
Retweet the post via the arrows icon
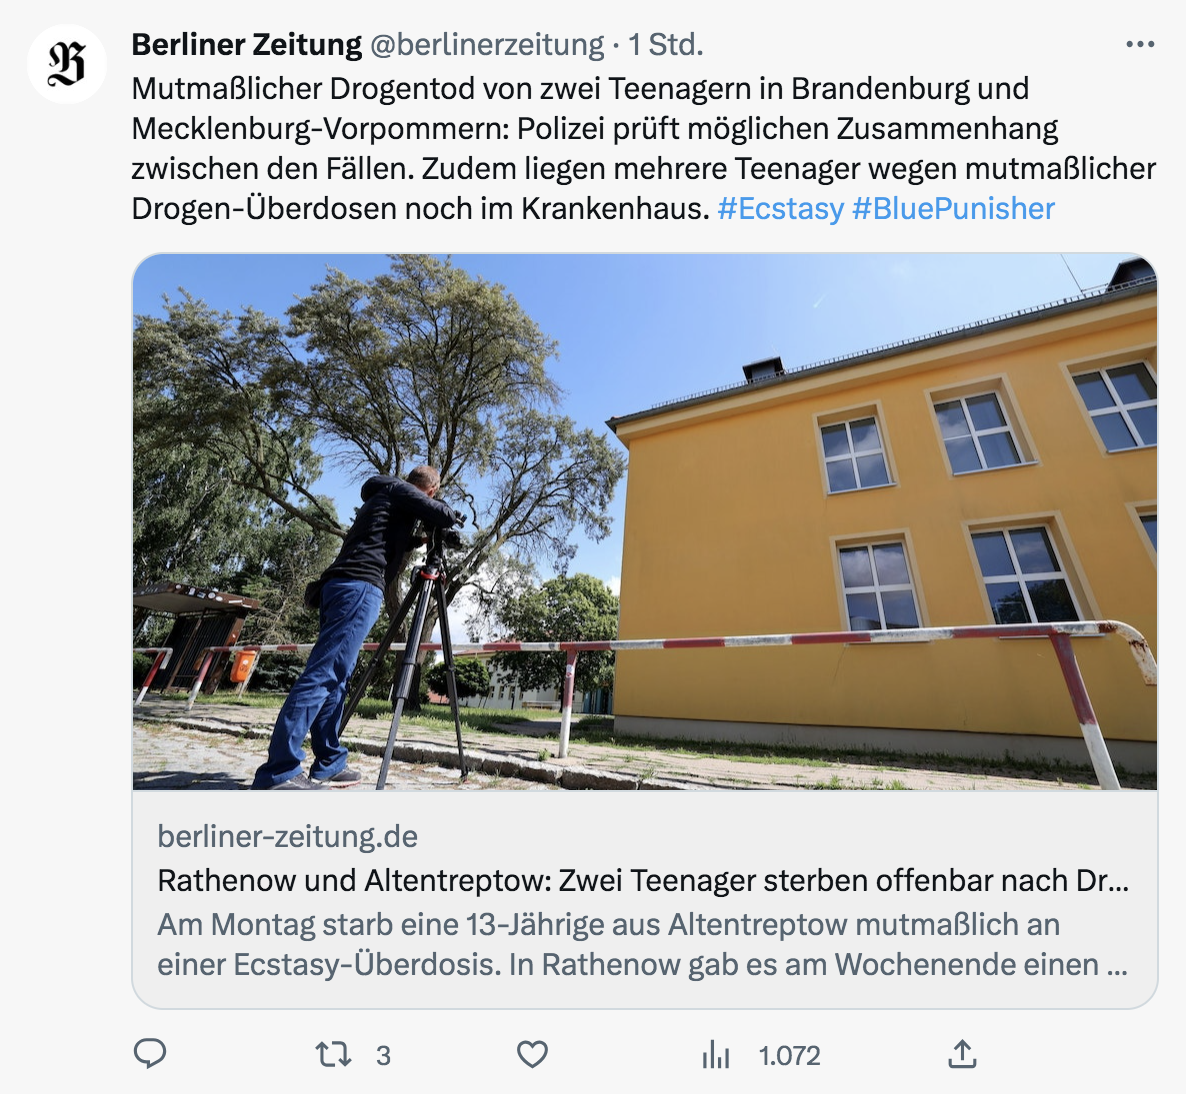[333, 1054]
